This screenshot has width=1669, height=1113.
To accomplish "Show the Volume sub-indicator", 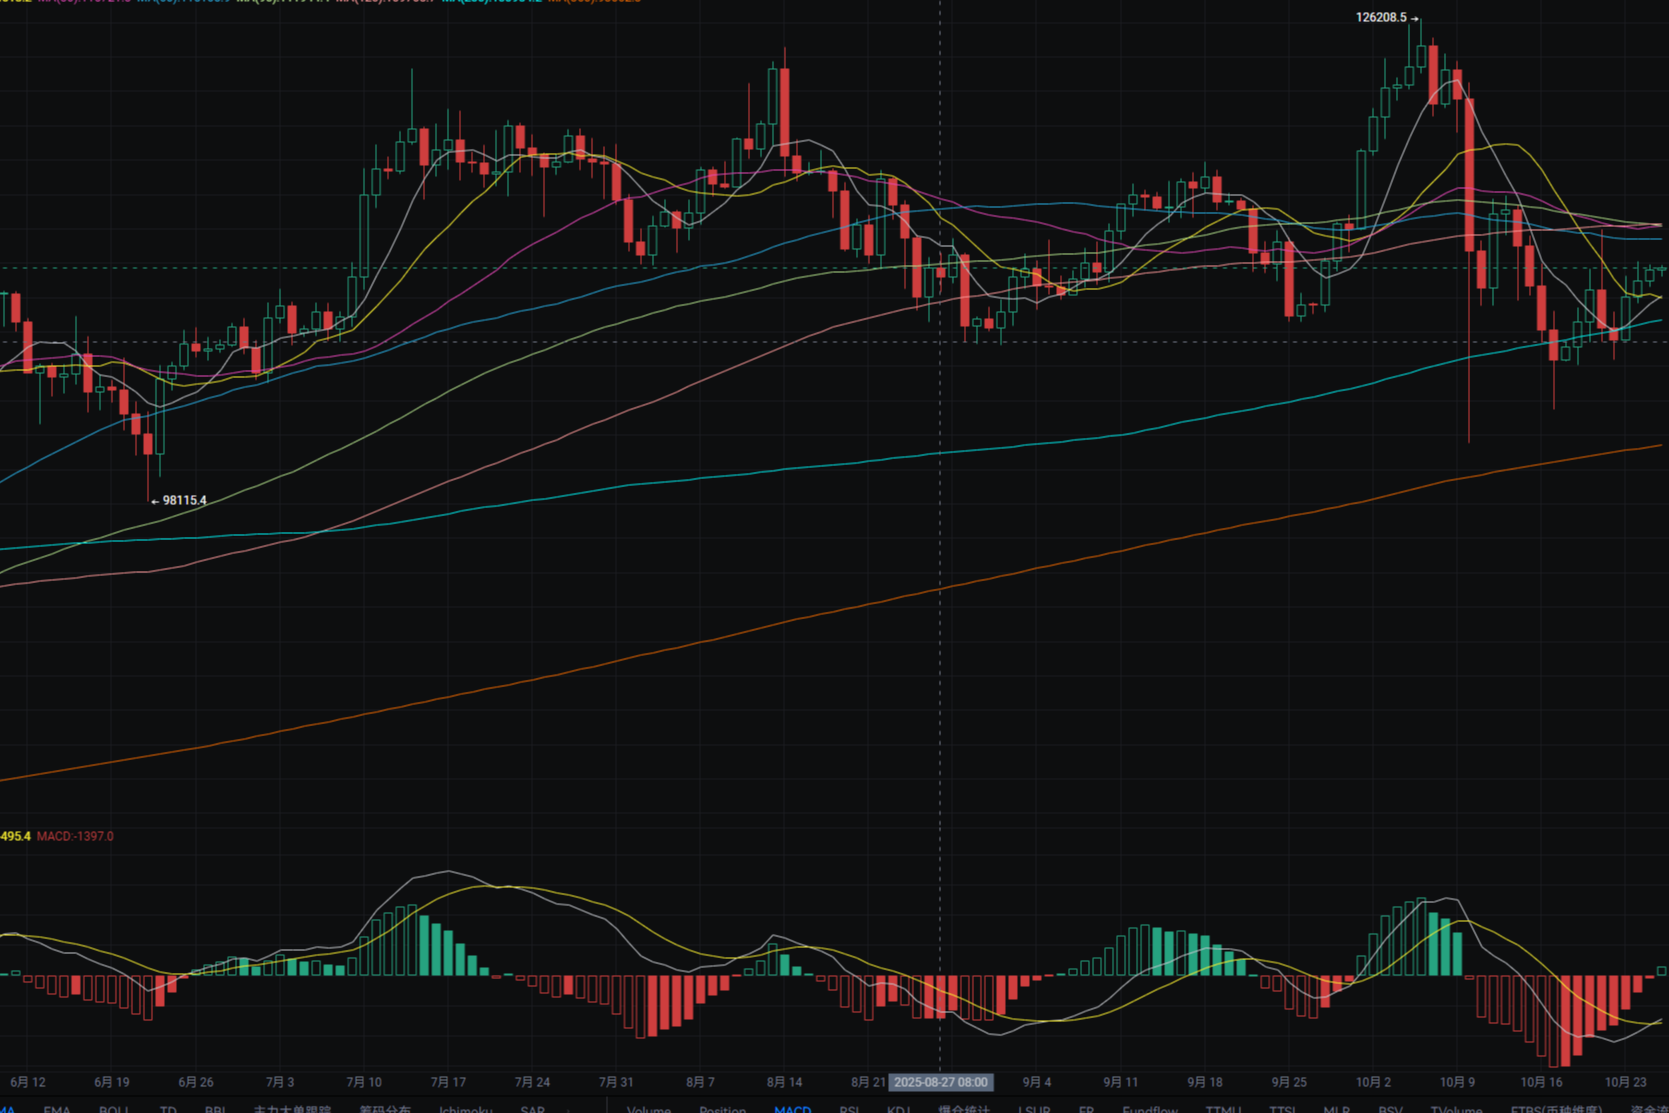I will coord(648,1108).
